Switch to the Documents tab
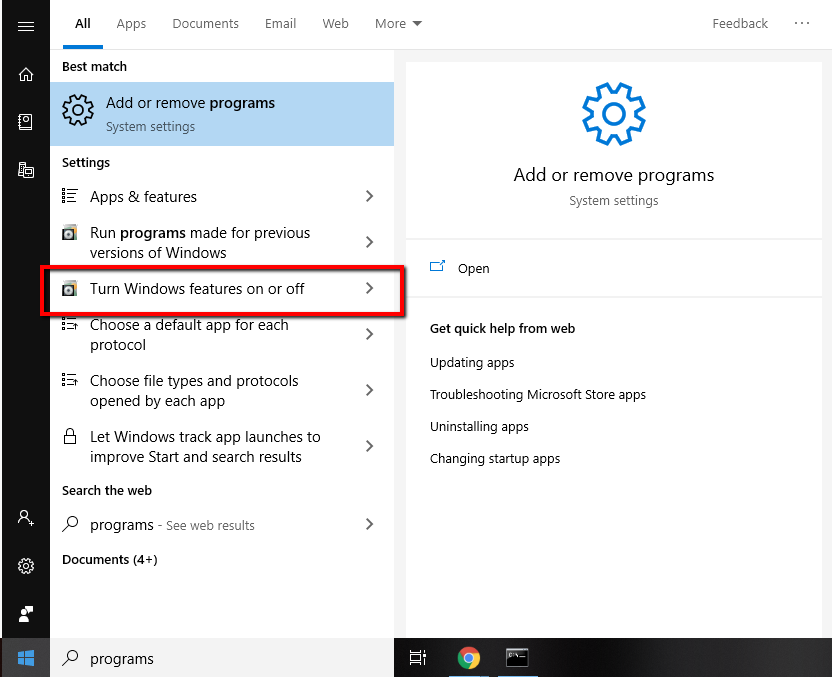The height and width of the screenshot is (677, 832). coord(205,23)
